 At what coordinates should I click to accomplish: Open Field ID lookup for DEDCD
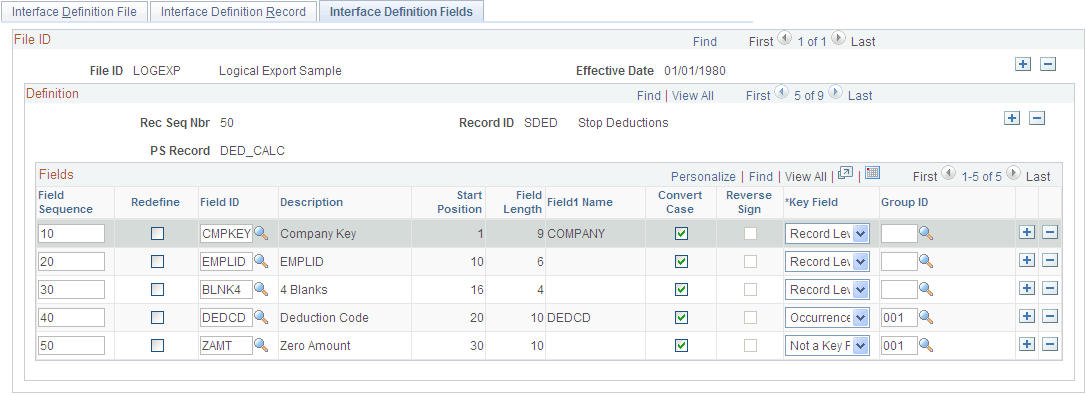[260, 317]
